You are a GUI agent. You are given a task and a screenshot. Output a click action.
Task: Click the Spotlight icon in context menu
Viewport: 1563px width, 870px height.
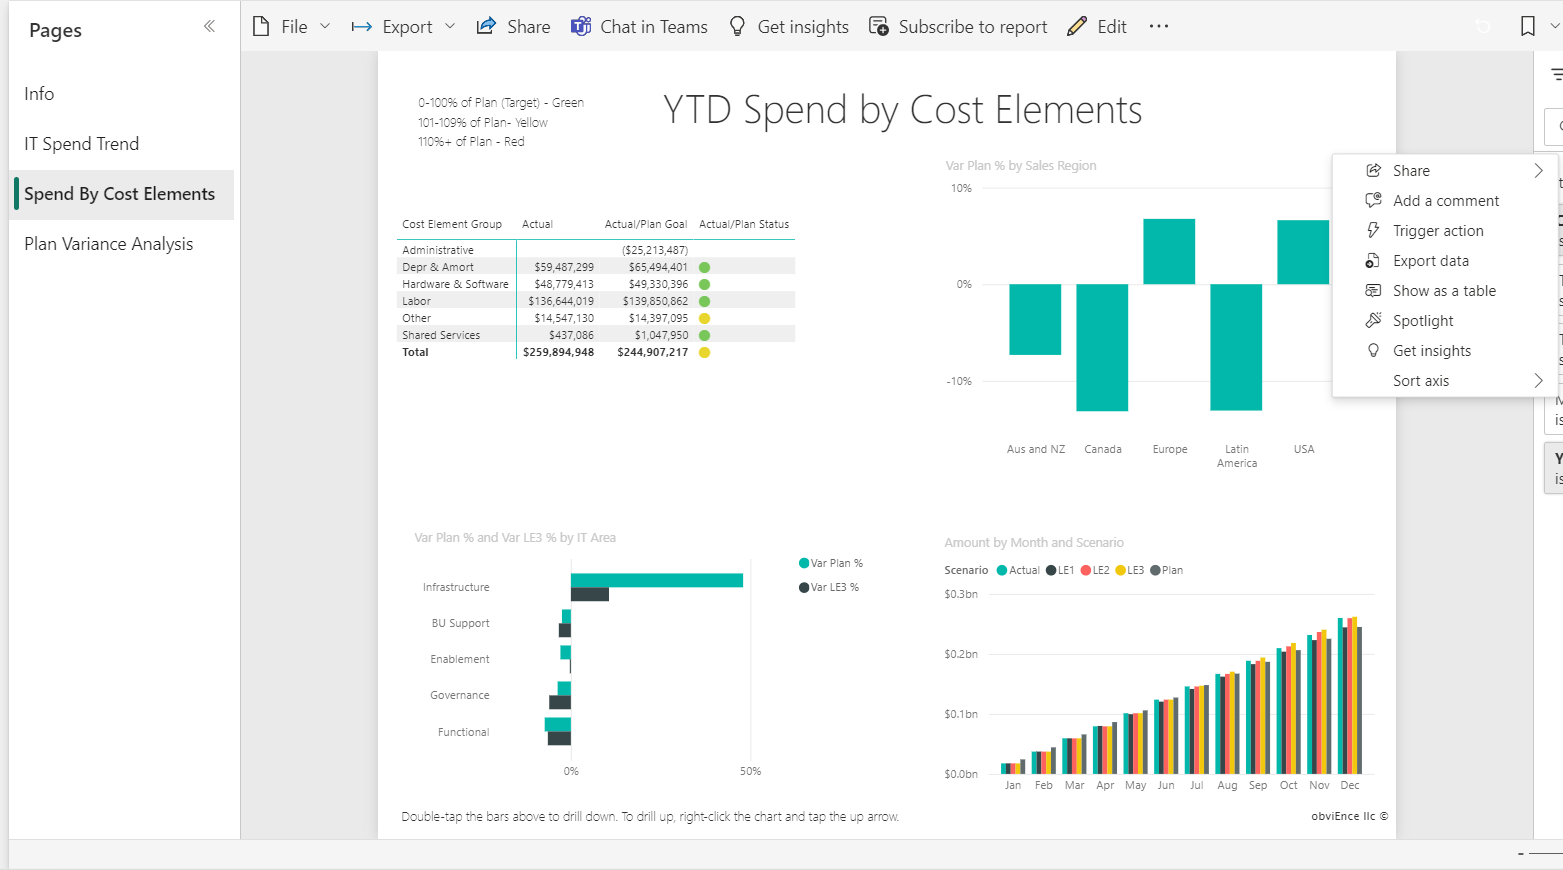point(1374,321)
